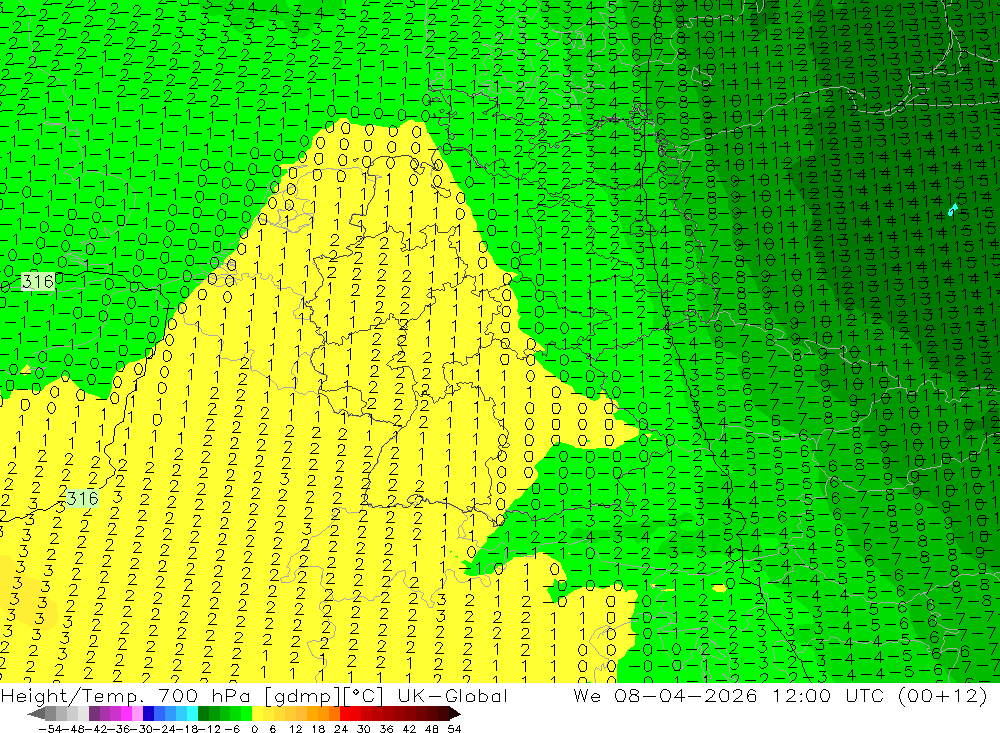Click the '0' value on the legend

(x=254, y=729)
